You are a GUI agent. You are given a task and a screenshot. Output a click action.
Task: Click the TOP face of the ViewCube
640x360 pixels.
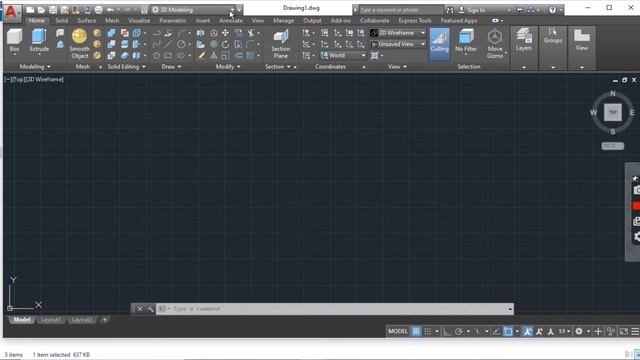tap(613, 112)
